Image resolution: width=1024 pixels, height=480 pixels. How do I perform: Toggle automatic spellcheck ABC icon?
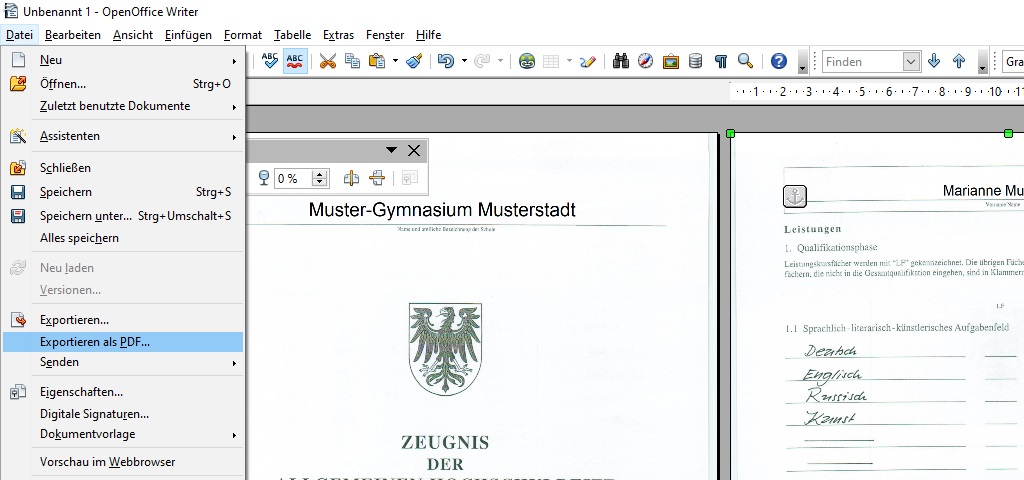295,61
